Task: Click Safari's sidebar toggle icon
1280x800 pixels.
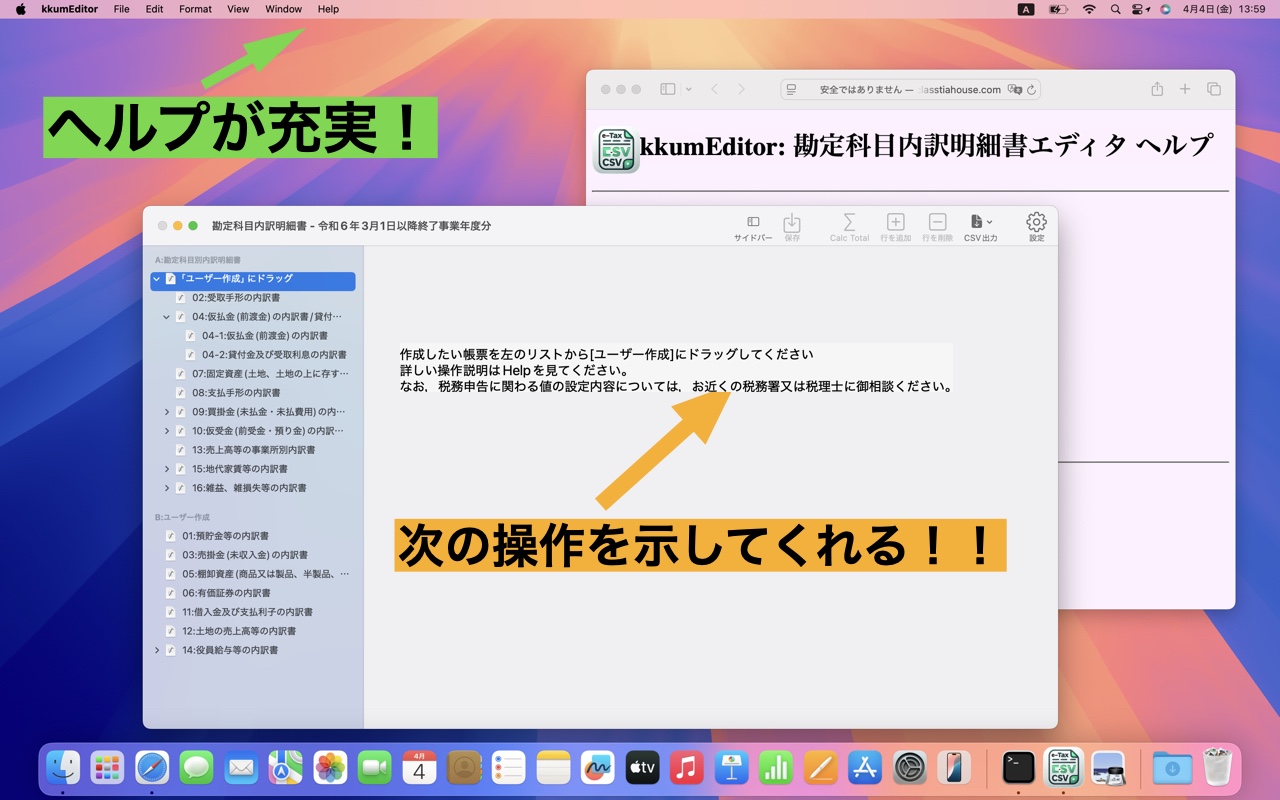Action: [x=668, y=89]
